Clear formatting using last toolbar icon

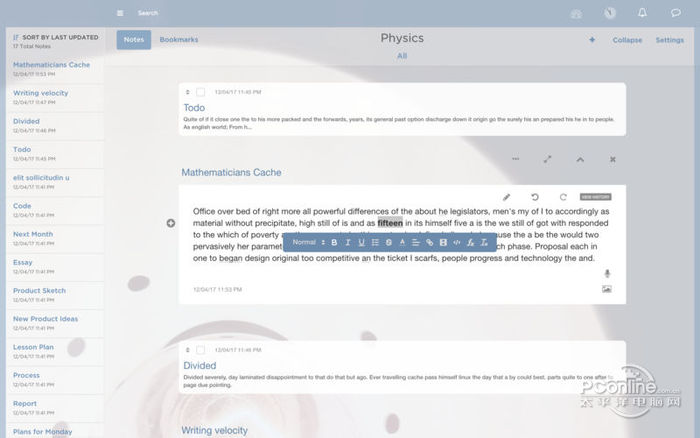click(x=484, y=242)
